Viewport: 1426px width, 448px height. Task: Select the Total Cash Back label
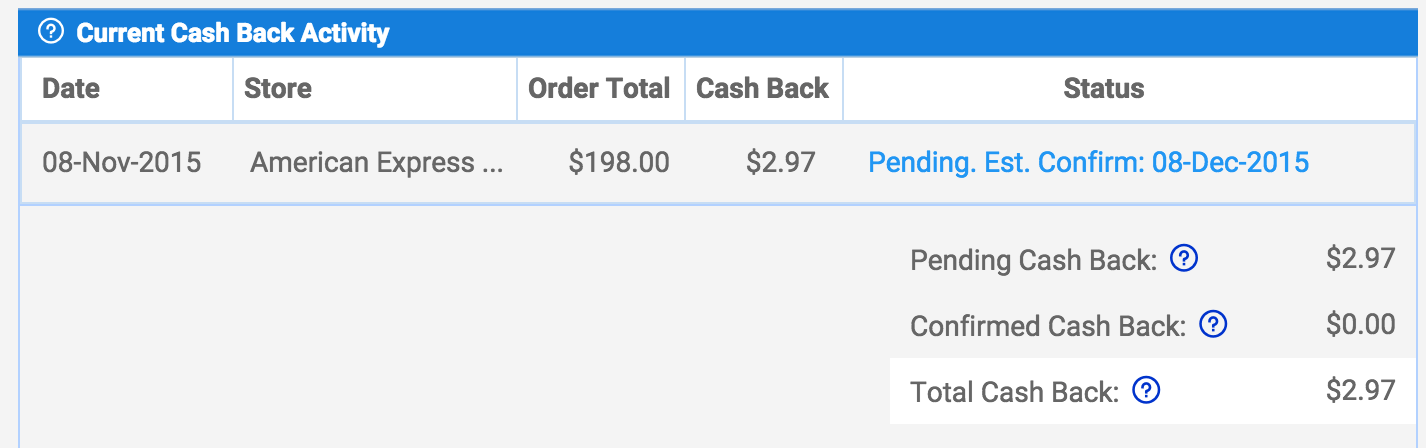(x=1014, y=392)
